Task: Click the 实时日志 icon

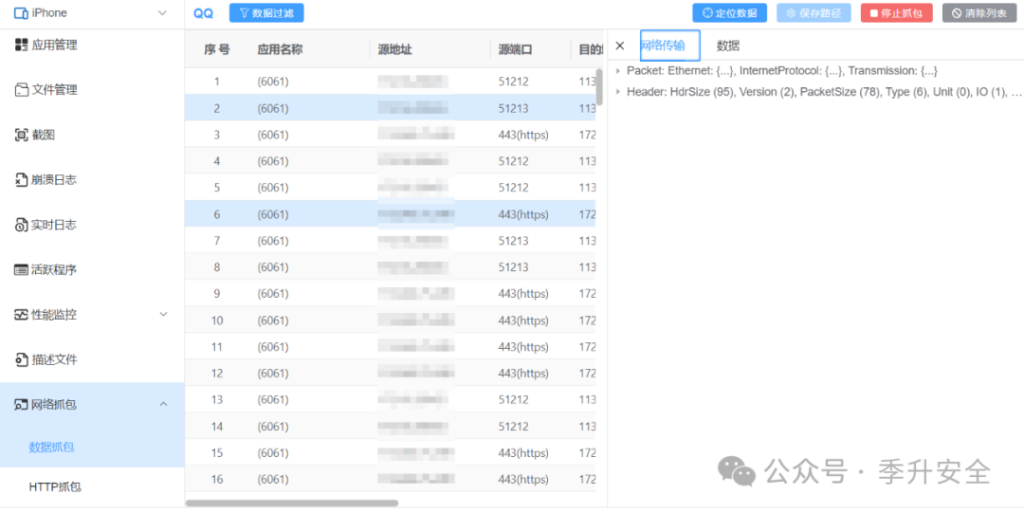Action: tap(21, 225)
